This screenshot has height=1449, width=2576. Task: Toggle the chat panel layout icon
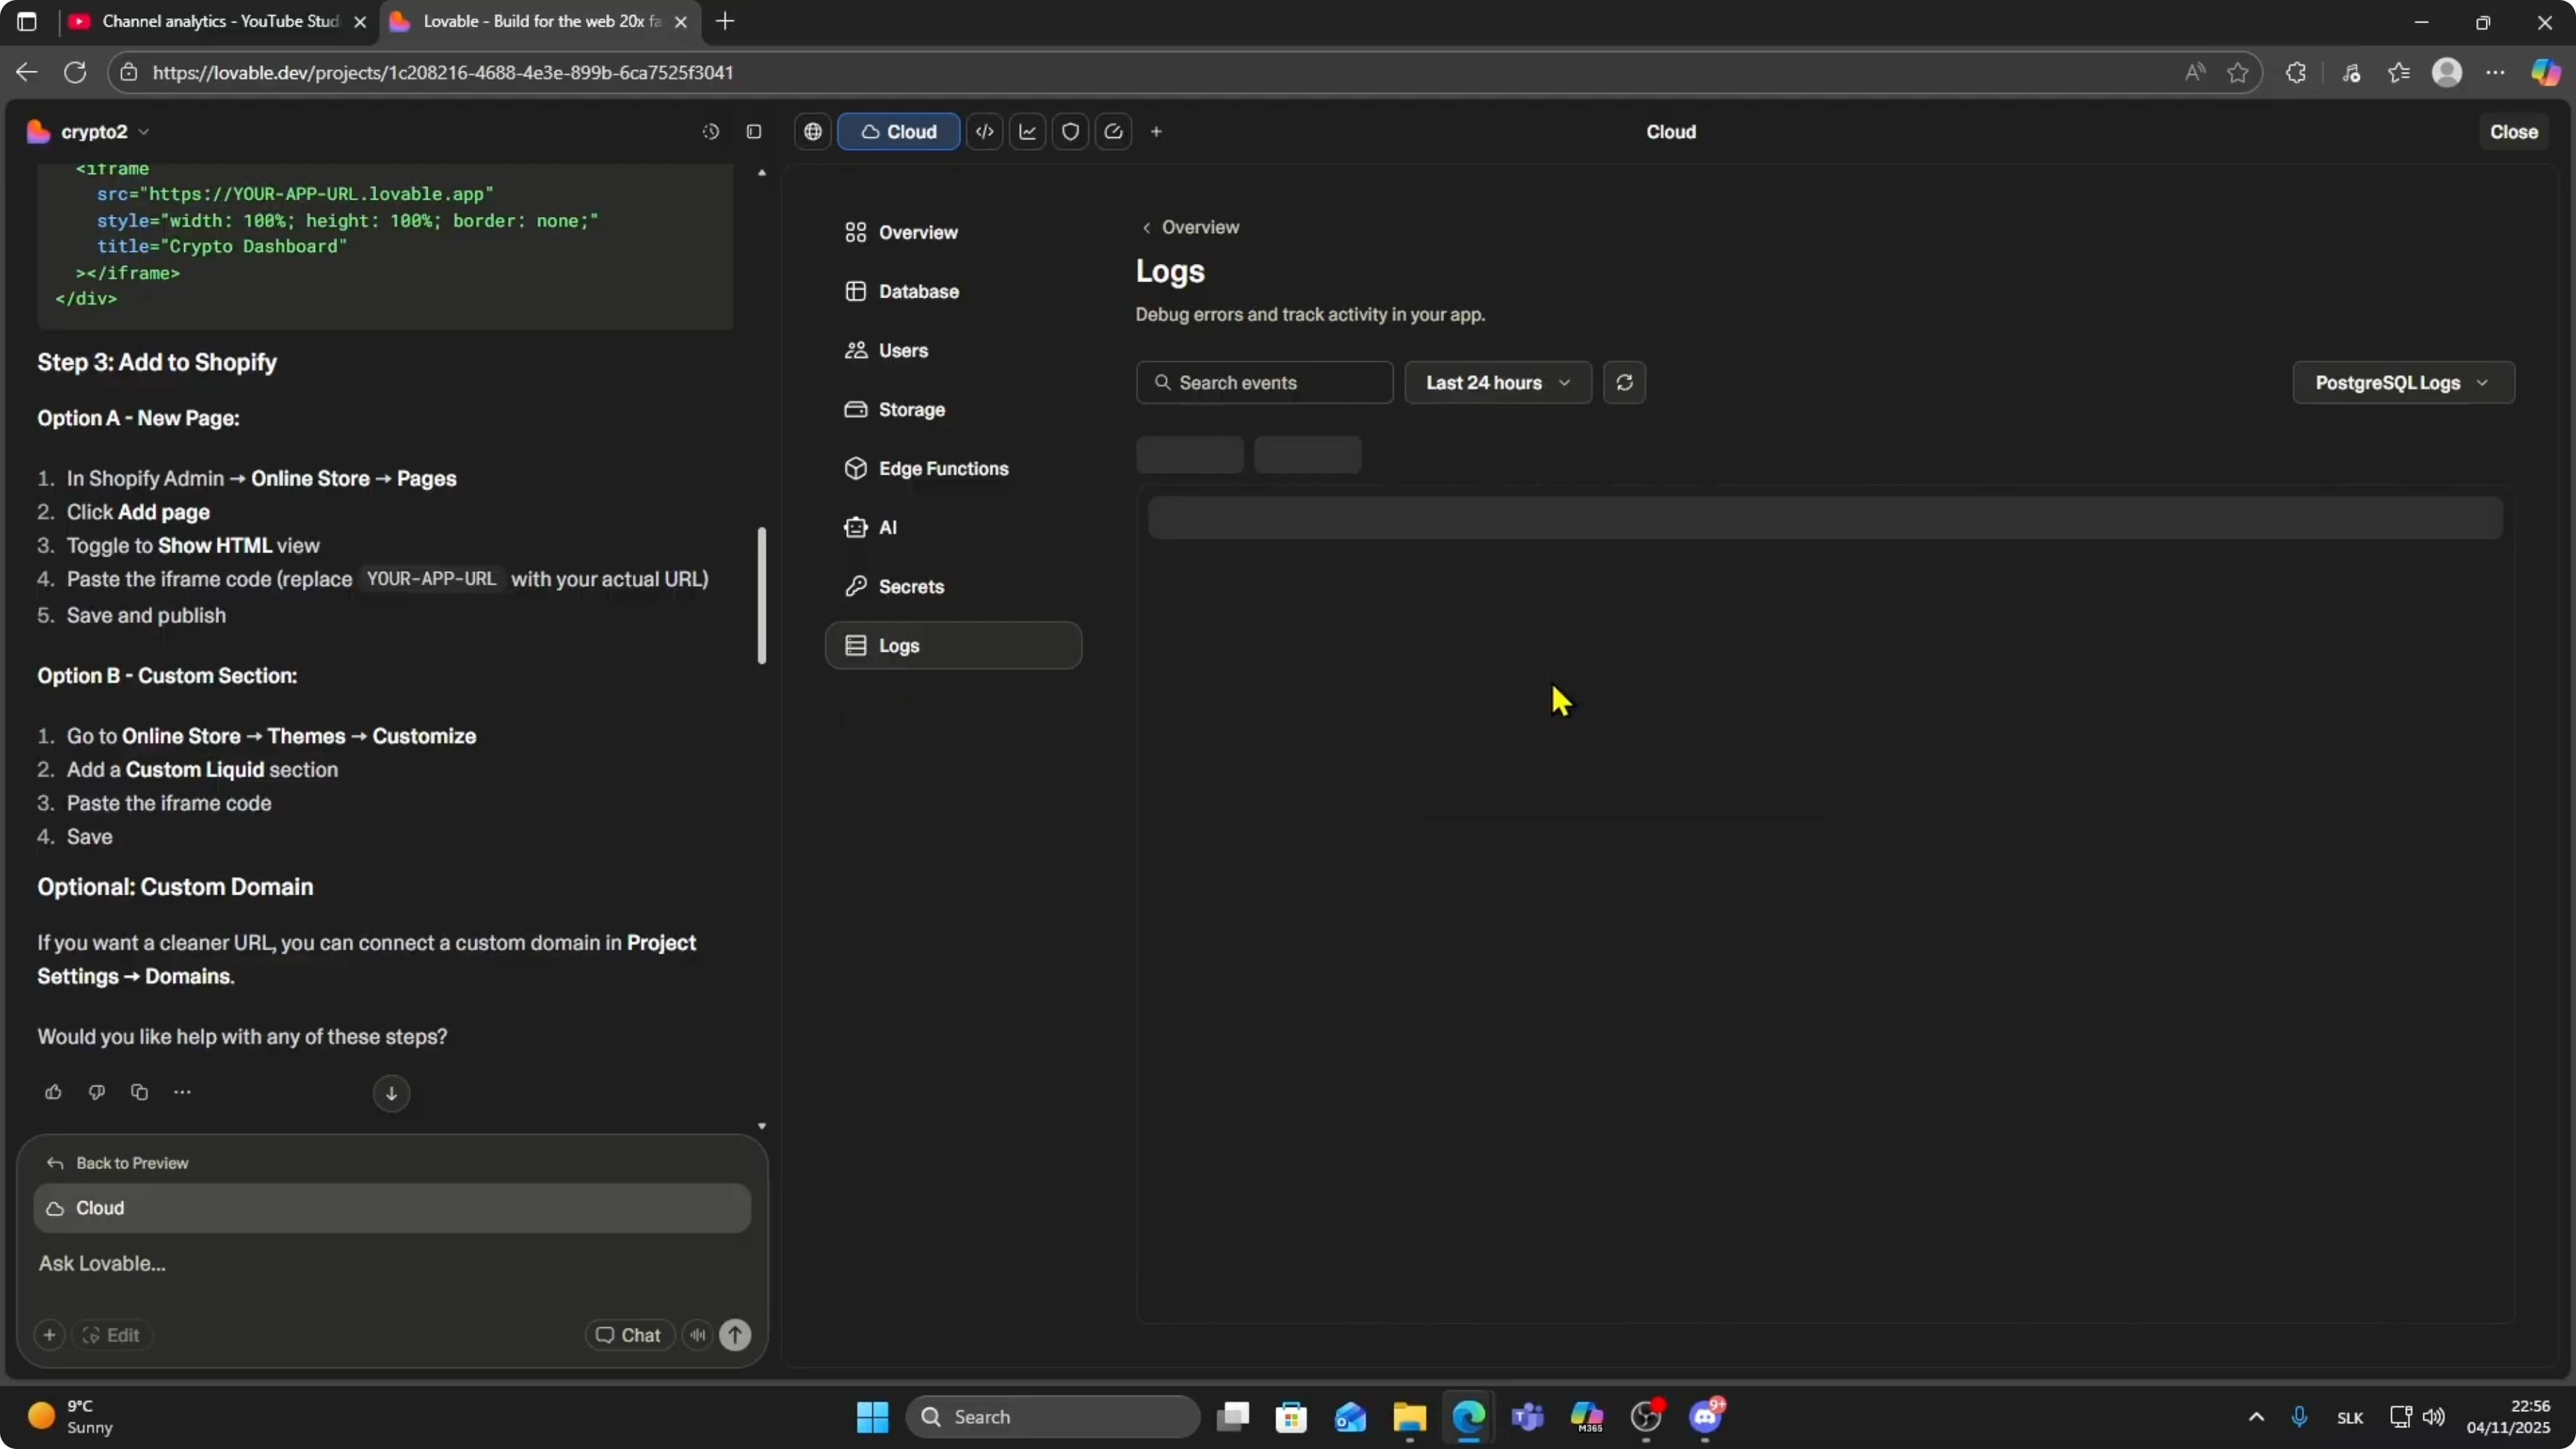click(754, 131)
